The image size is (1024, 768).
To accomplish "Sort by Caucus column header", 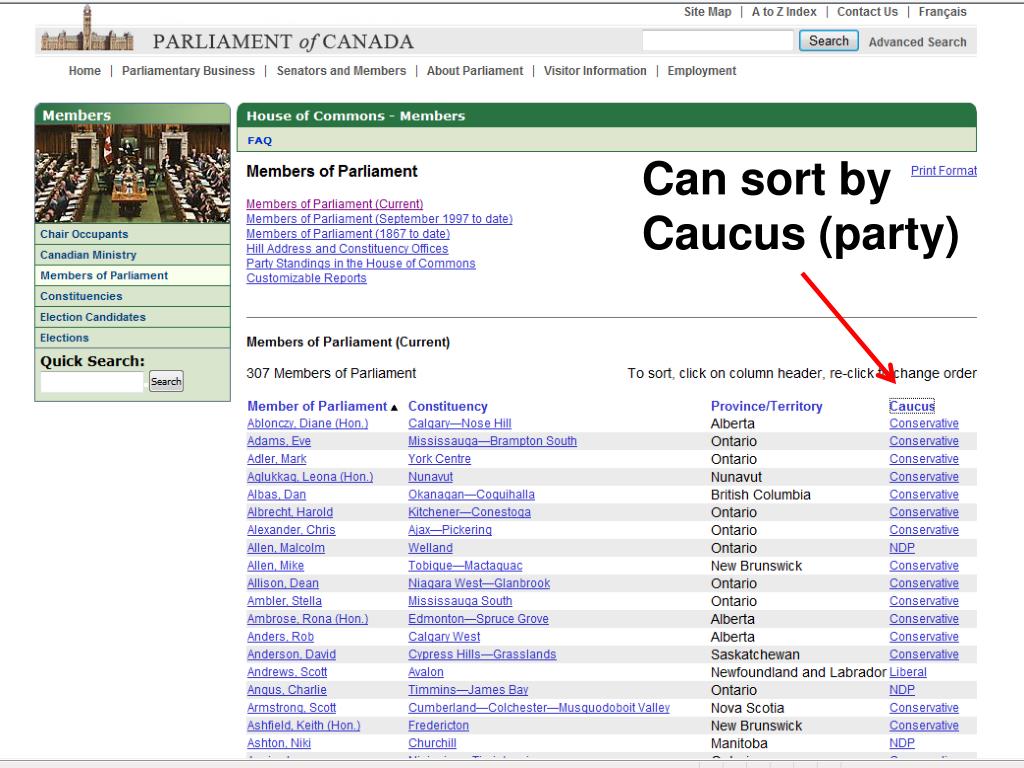I will 912,406.
